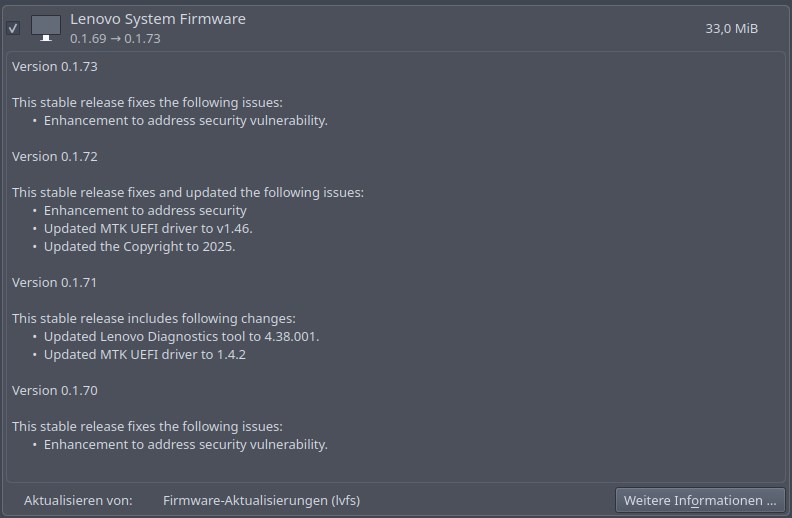Click the Aktualisieren von label
Image resolution: width=792 pixels, height=518 pixels.
point(78,500)
